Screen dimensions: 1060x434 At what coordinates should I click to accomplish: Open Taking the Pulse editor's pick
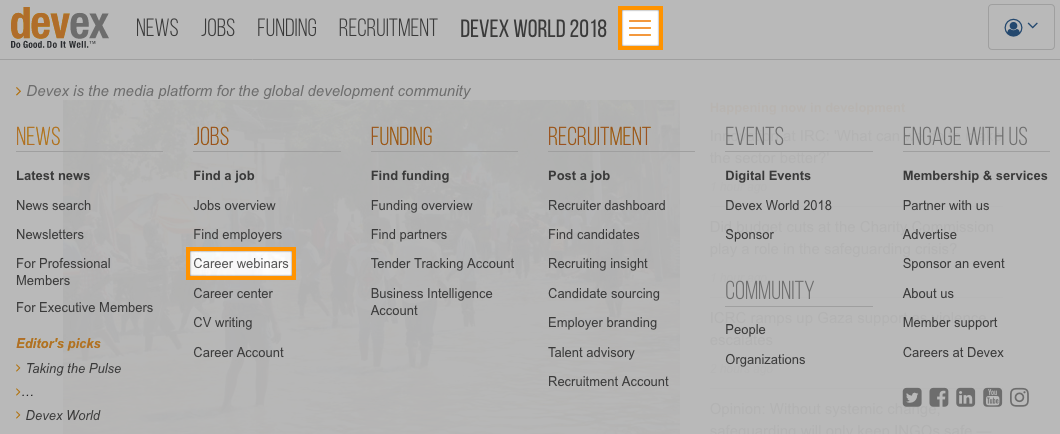point(73,368)
